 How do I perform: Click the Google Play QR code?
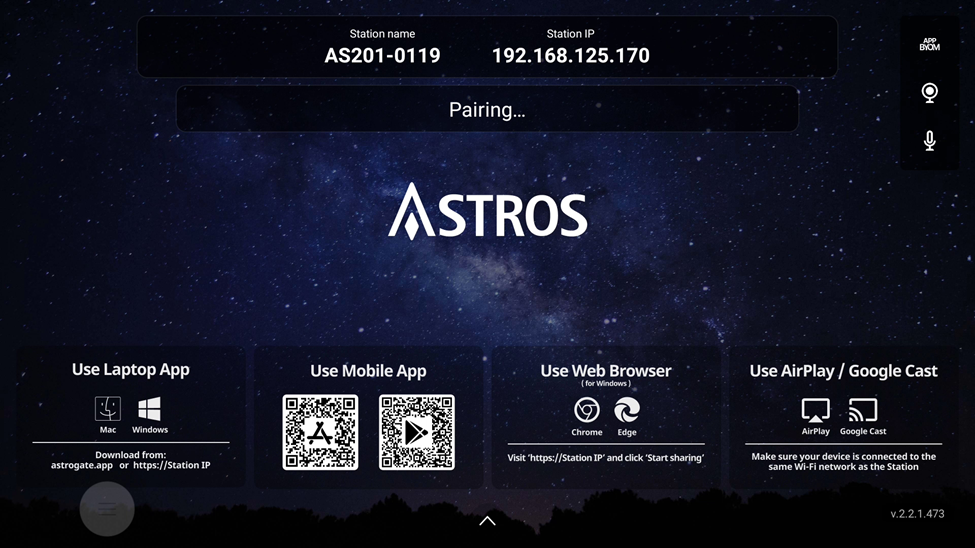[x=417, y=432]
